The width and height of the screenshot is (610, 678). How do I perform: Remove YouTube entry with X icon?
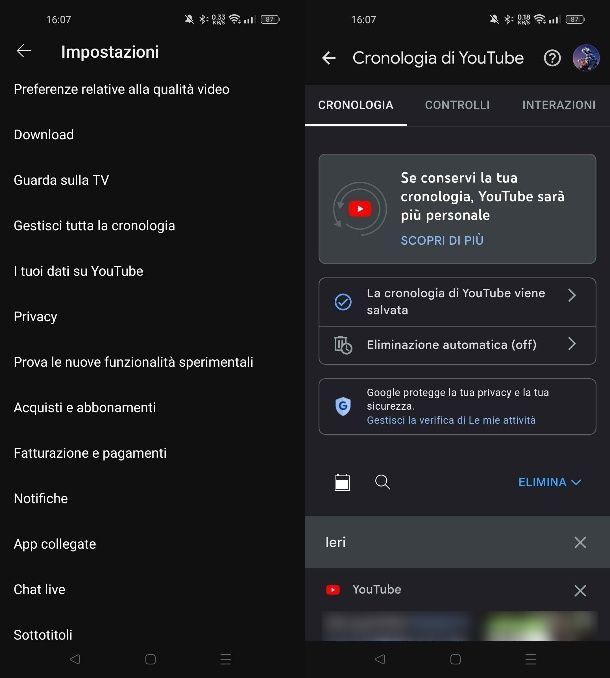click(580, 590)
